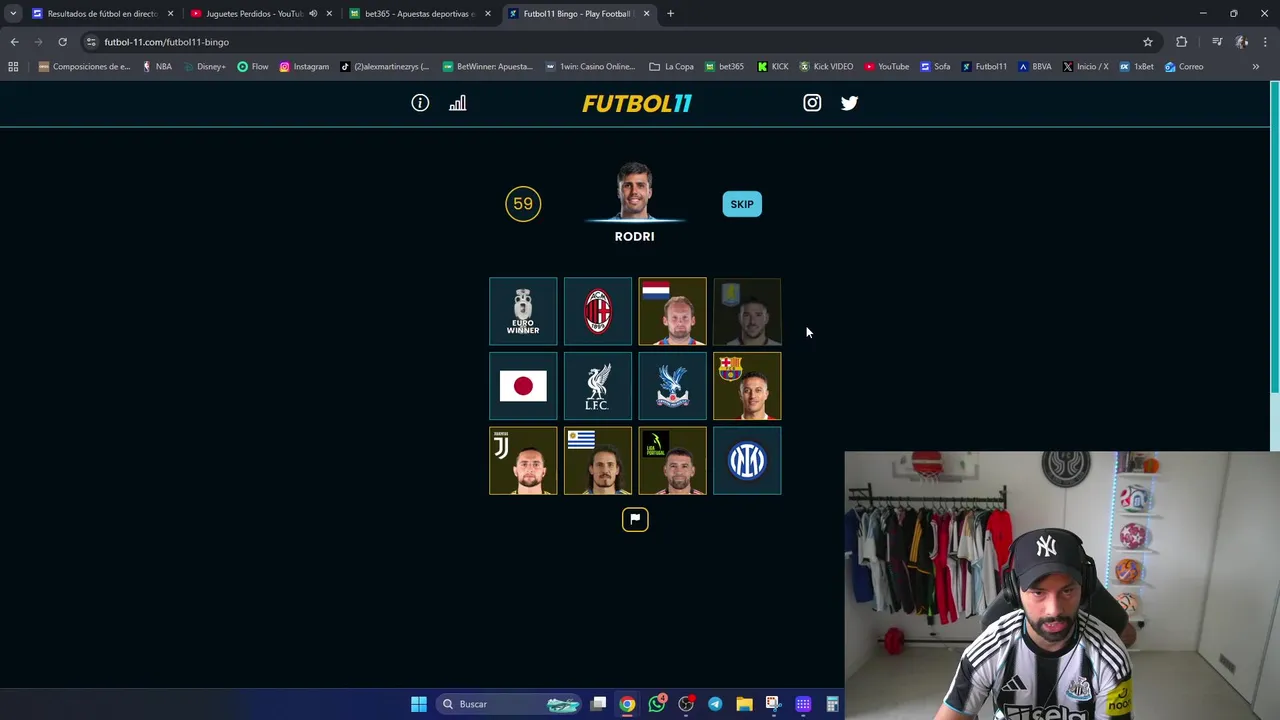Open Futbol11 Twitter bird icon
The image size is (1280, 720).
[849, 103]
